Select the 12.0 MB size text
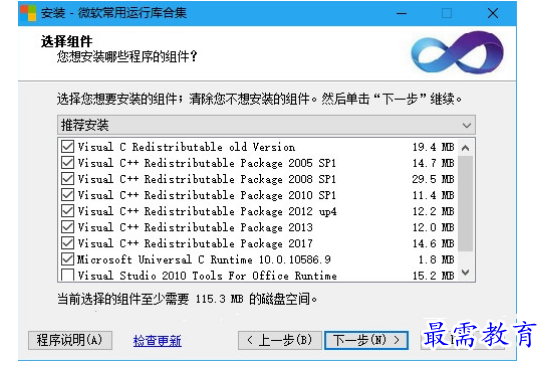Screen dimensions: 545x366 tap(433, 227)
